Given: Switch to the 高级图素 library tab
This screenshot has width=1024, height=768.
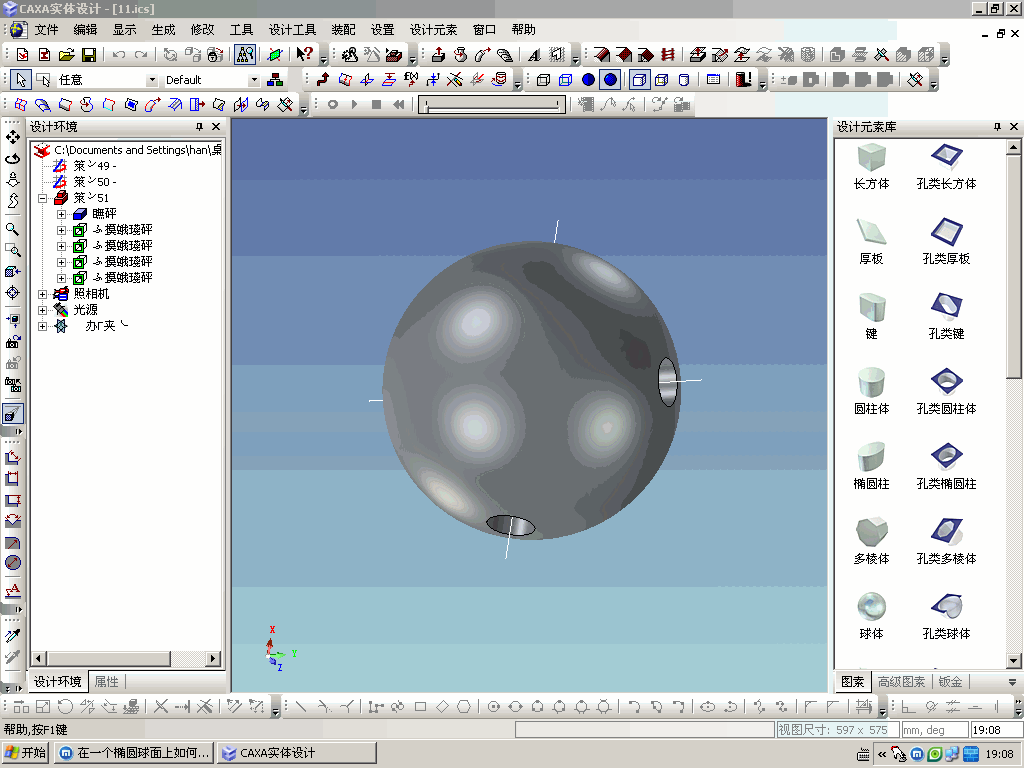Looking at the screenshot, I should click(x=901, y=682).
